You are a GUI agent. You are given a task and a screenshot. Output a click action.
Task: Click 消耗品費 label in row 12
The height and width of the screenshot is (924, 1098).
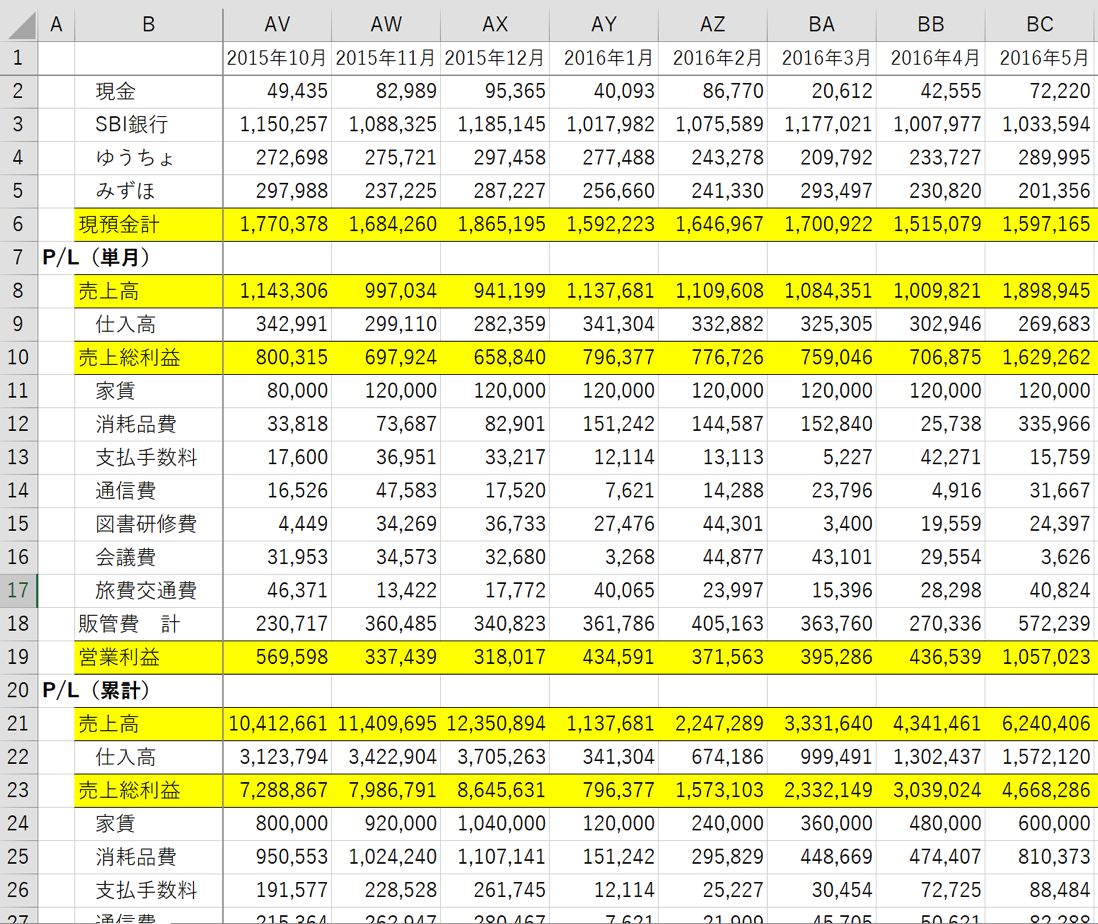(148, 424)
